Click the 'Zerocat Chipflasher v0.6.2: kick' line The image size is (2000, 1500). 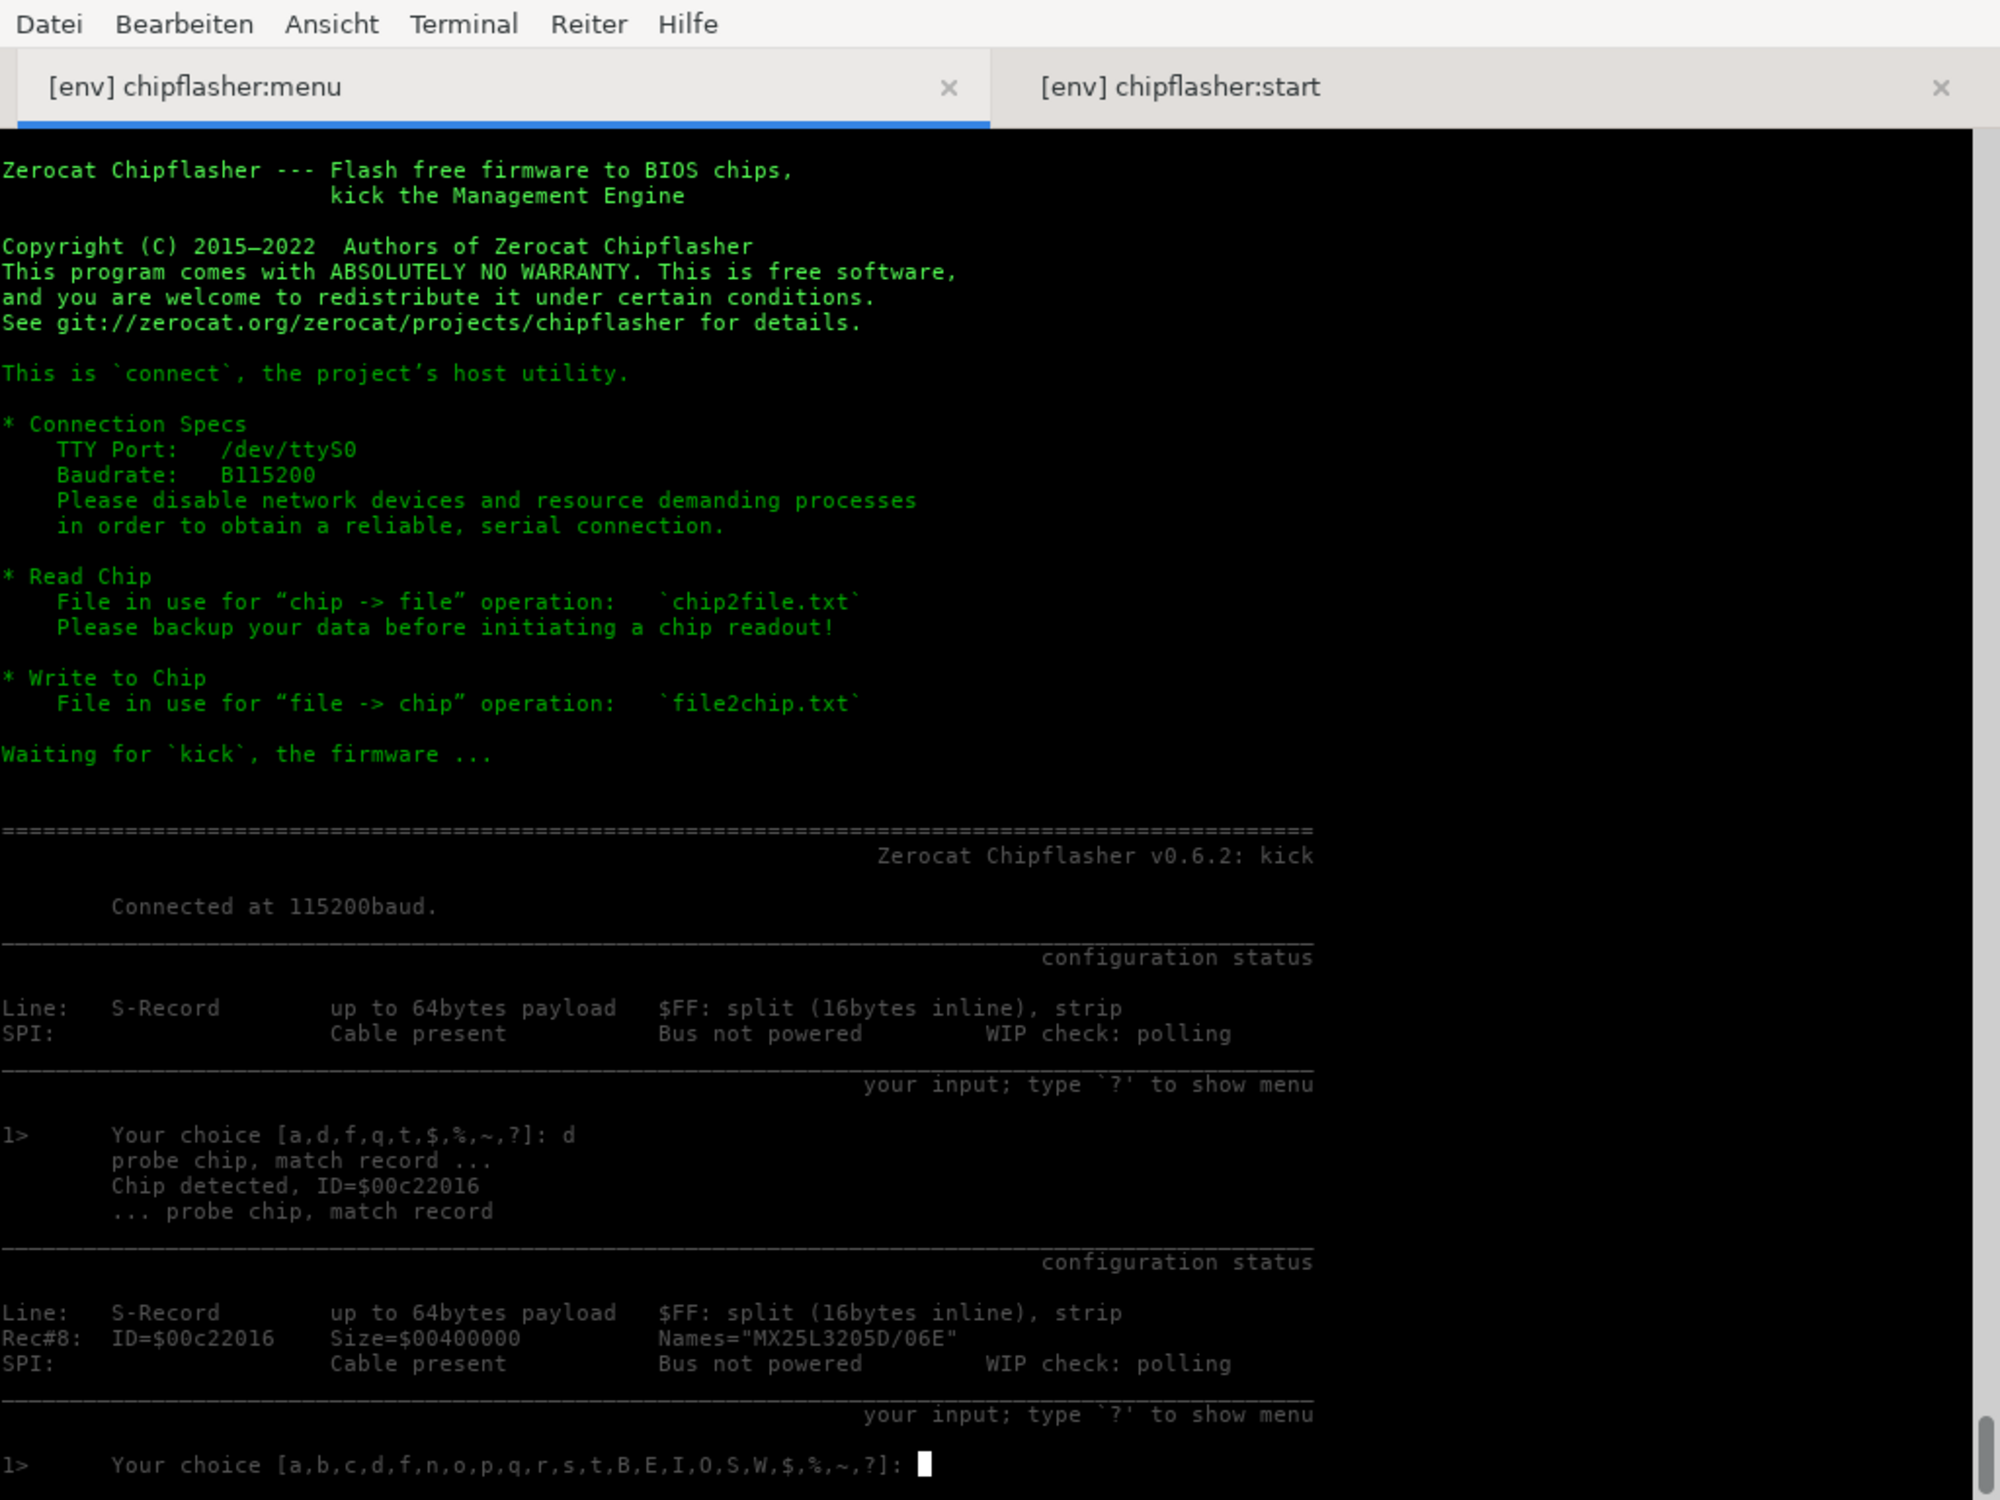(x=1095, y=856)
